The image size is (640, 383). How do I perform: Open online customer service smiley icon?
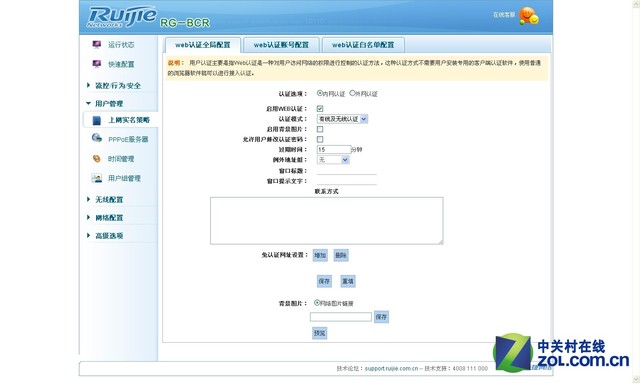pos(529,16)
